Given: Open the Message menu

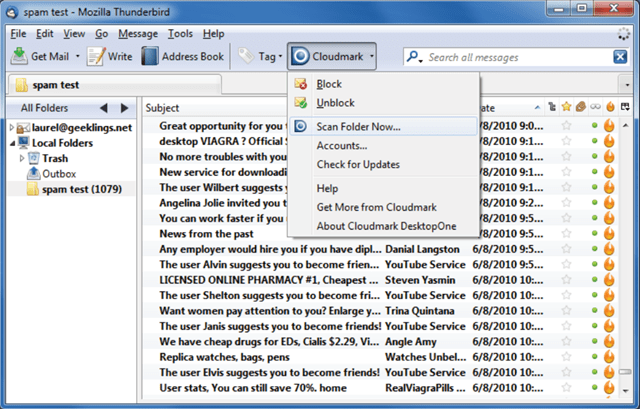Looking at the screenshot, I should 138,34.
